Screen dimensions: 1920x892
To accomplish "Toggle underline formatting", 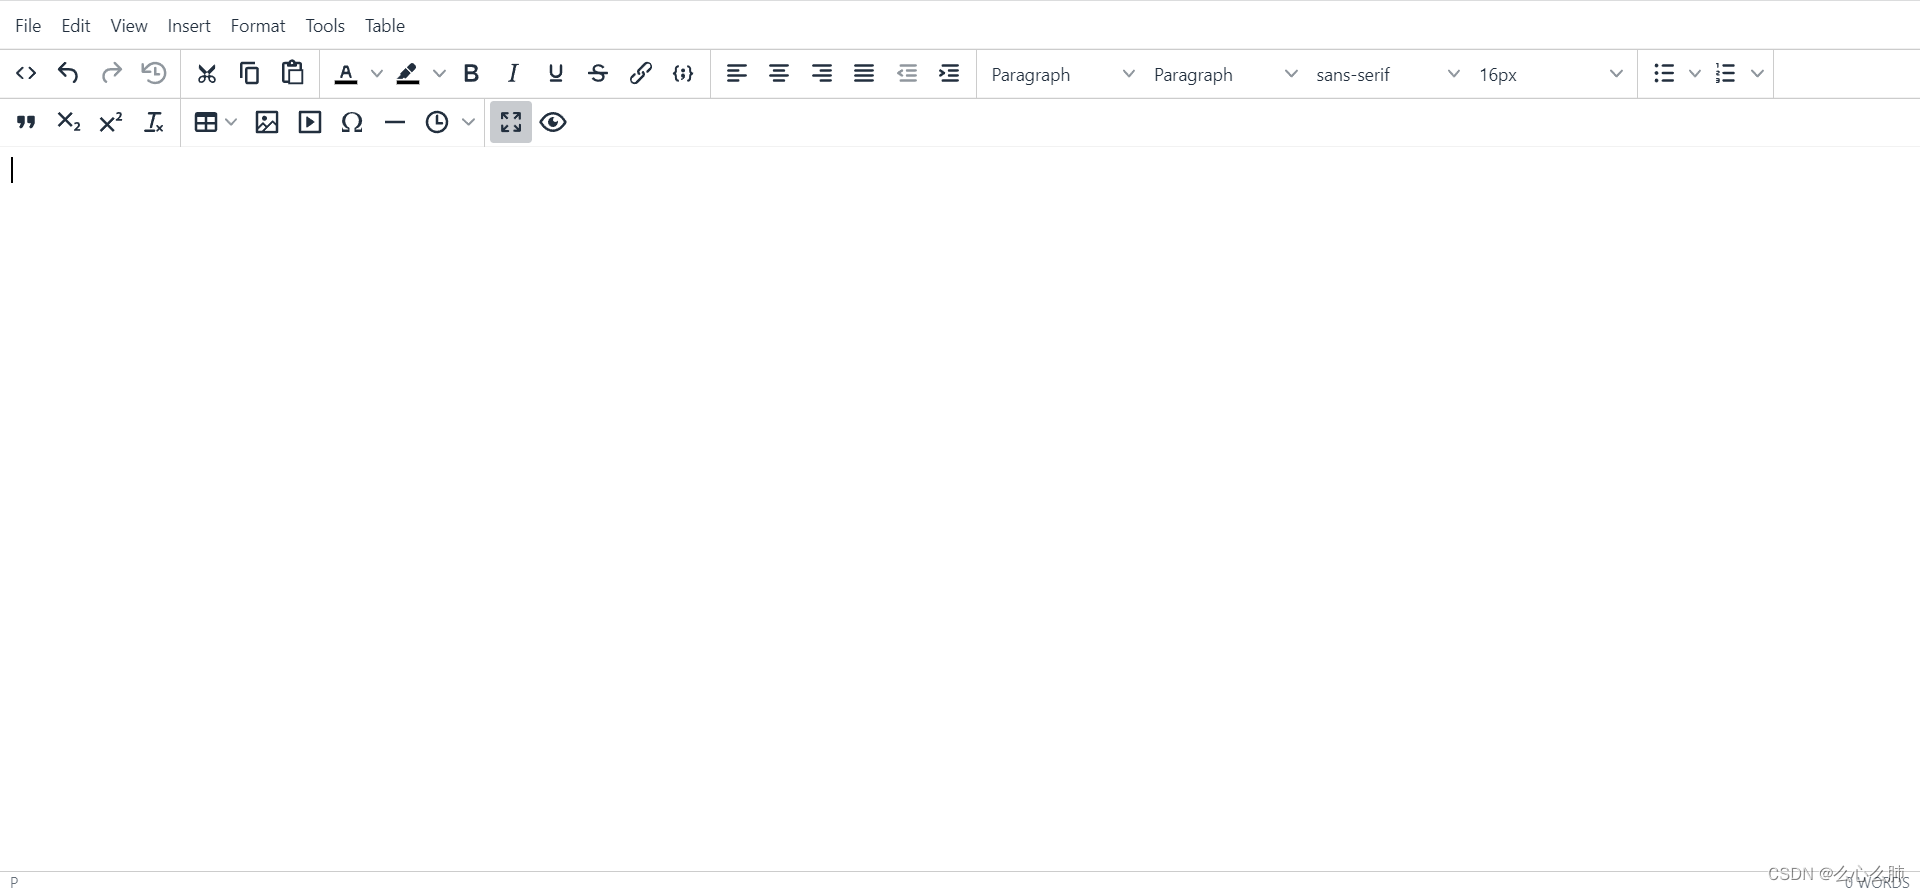I will [x=556, y=73].
